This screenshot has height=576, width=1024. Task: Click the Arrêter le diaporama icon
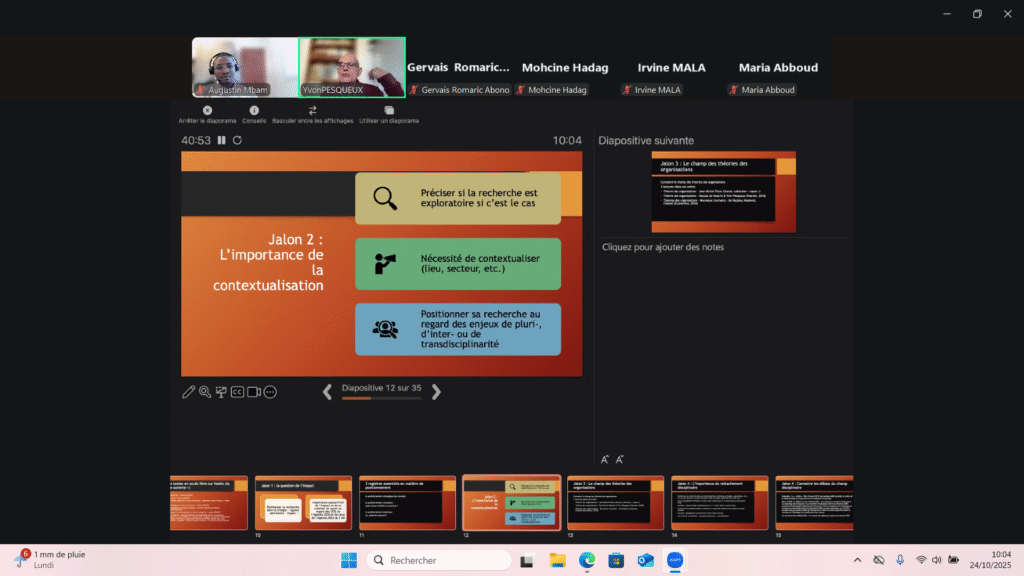(x=207, y=110)
